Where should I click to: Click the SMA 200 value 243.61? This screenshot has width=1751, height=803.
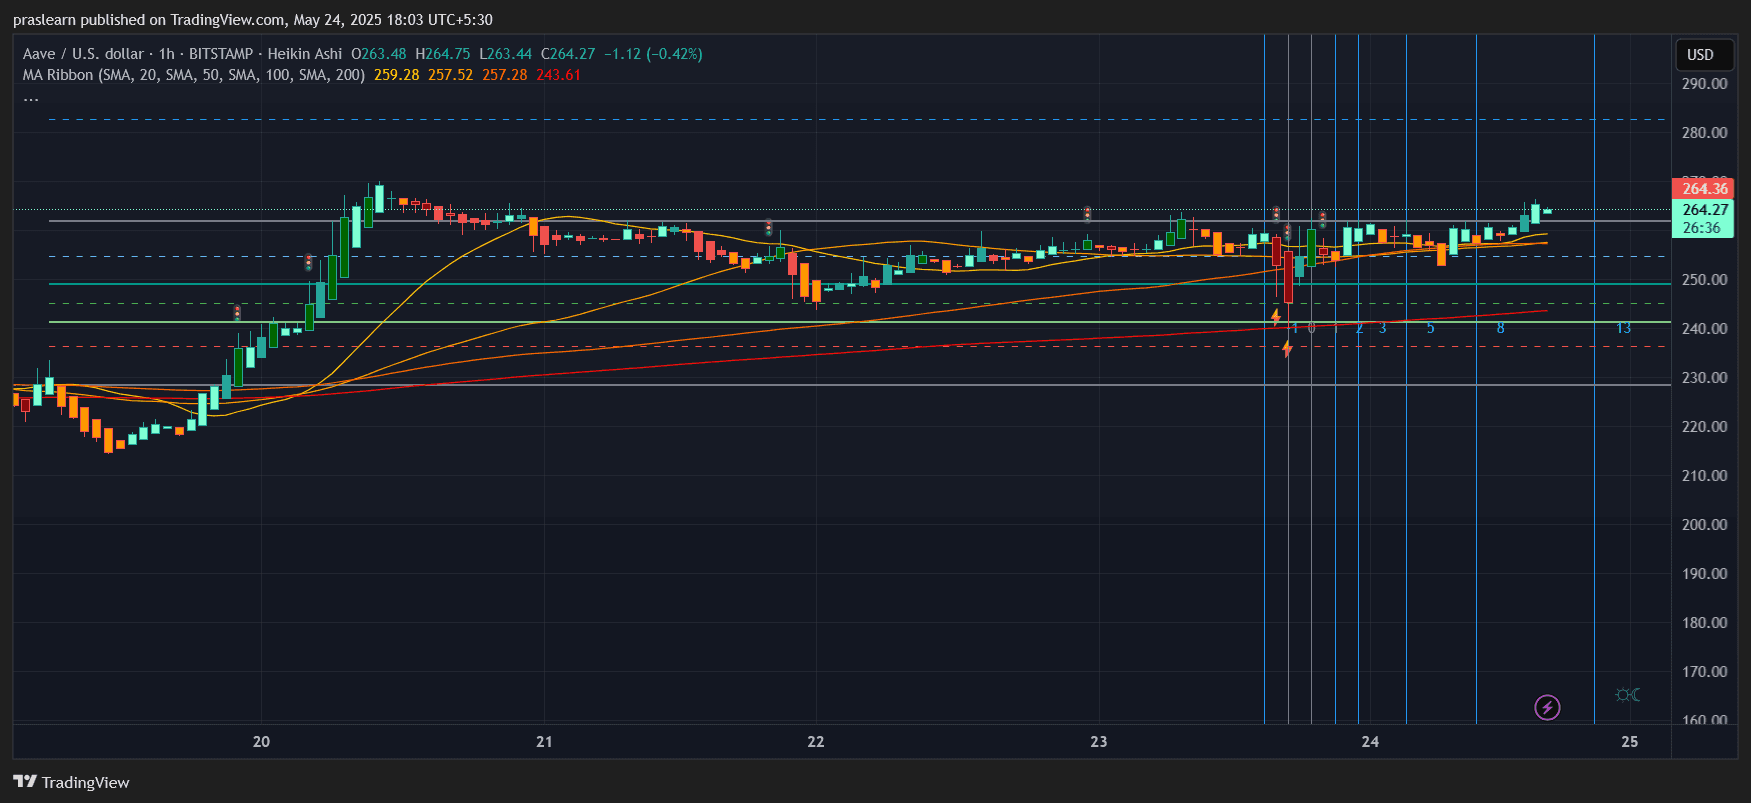click(558, 75)
